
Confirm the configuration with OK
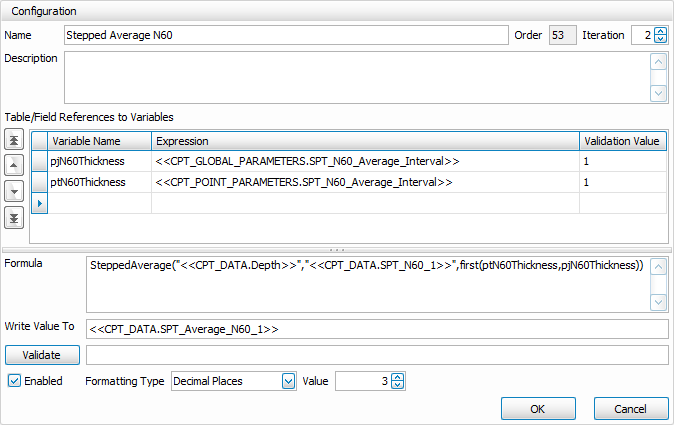pos(537,408)
